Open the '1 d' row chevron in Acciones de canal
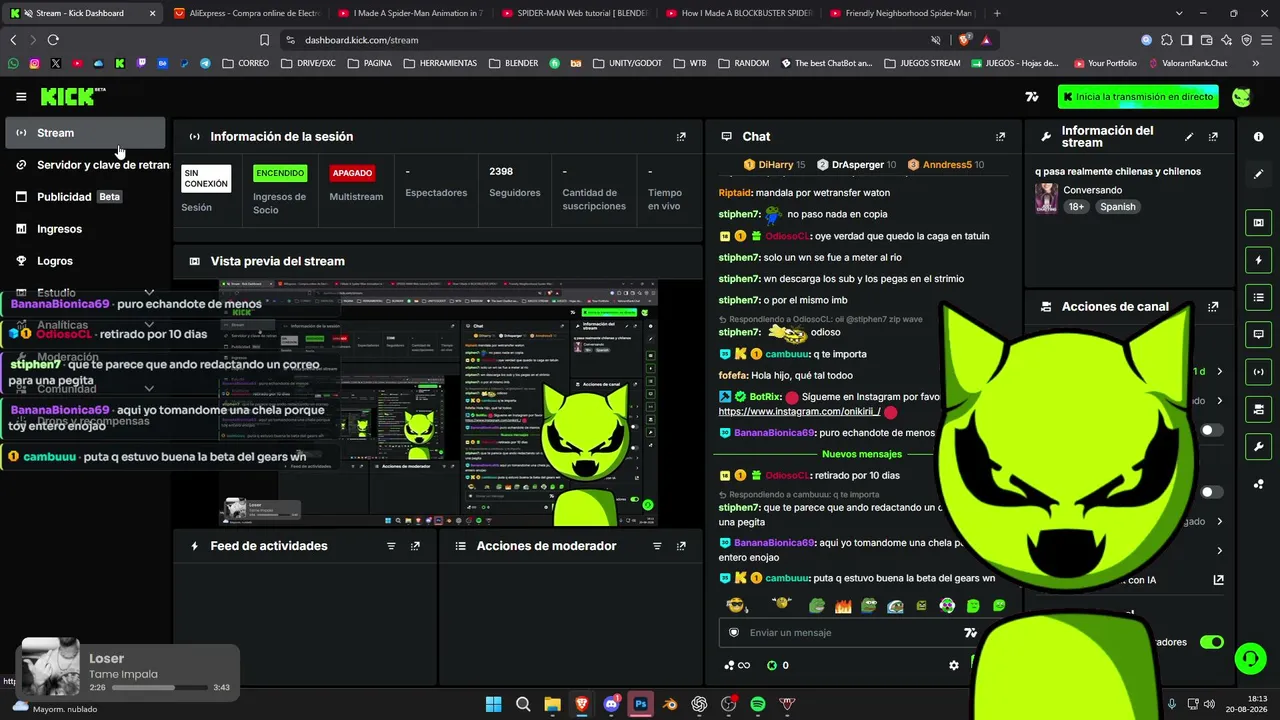1280x720 pixels. tap(1219, 372)
